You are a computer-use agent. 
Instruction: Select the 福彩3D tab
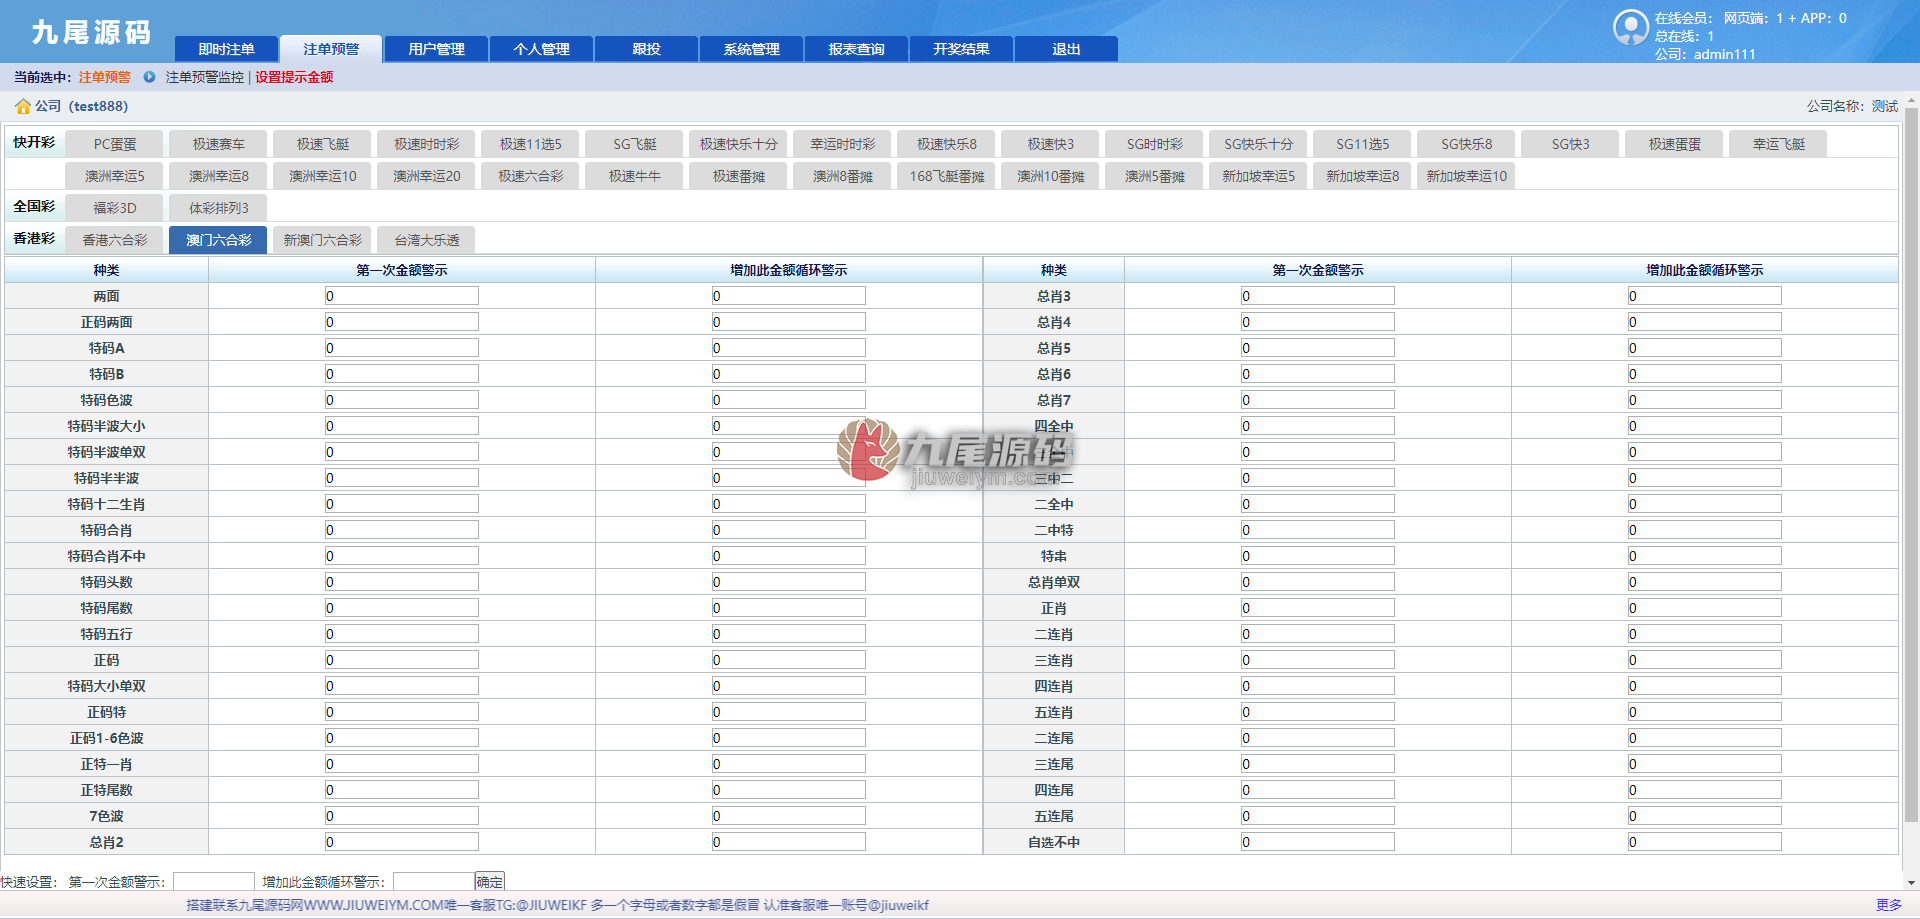tap(115, 208)
